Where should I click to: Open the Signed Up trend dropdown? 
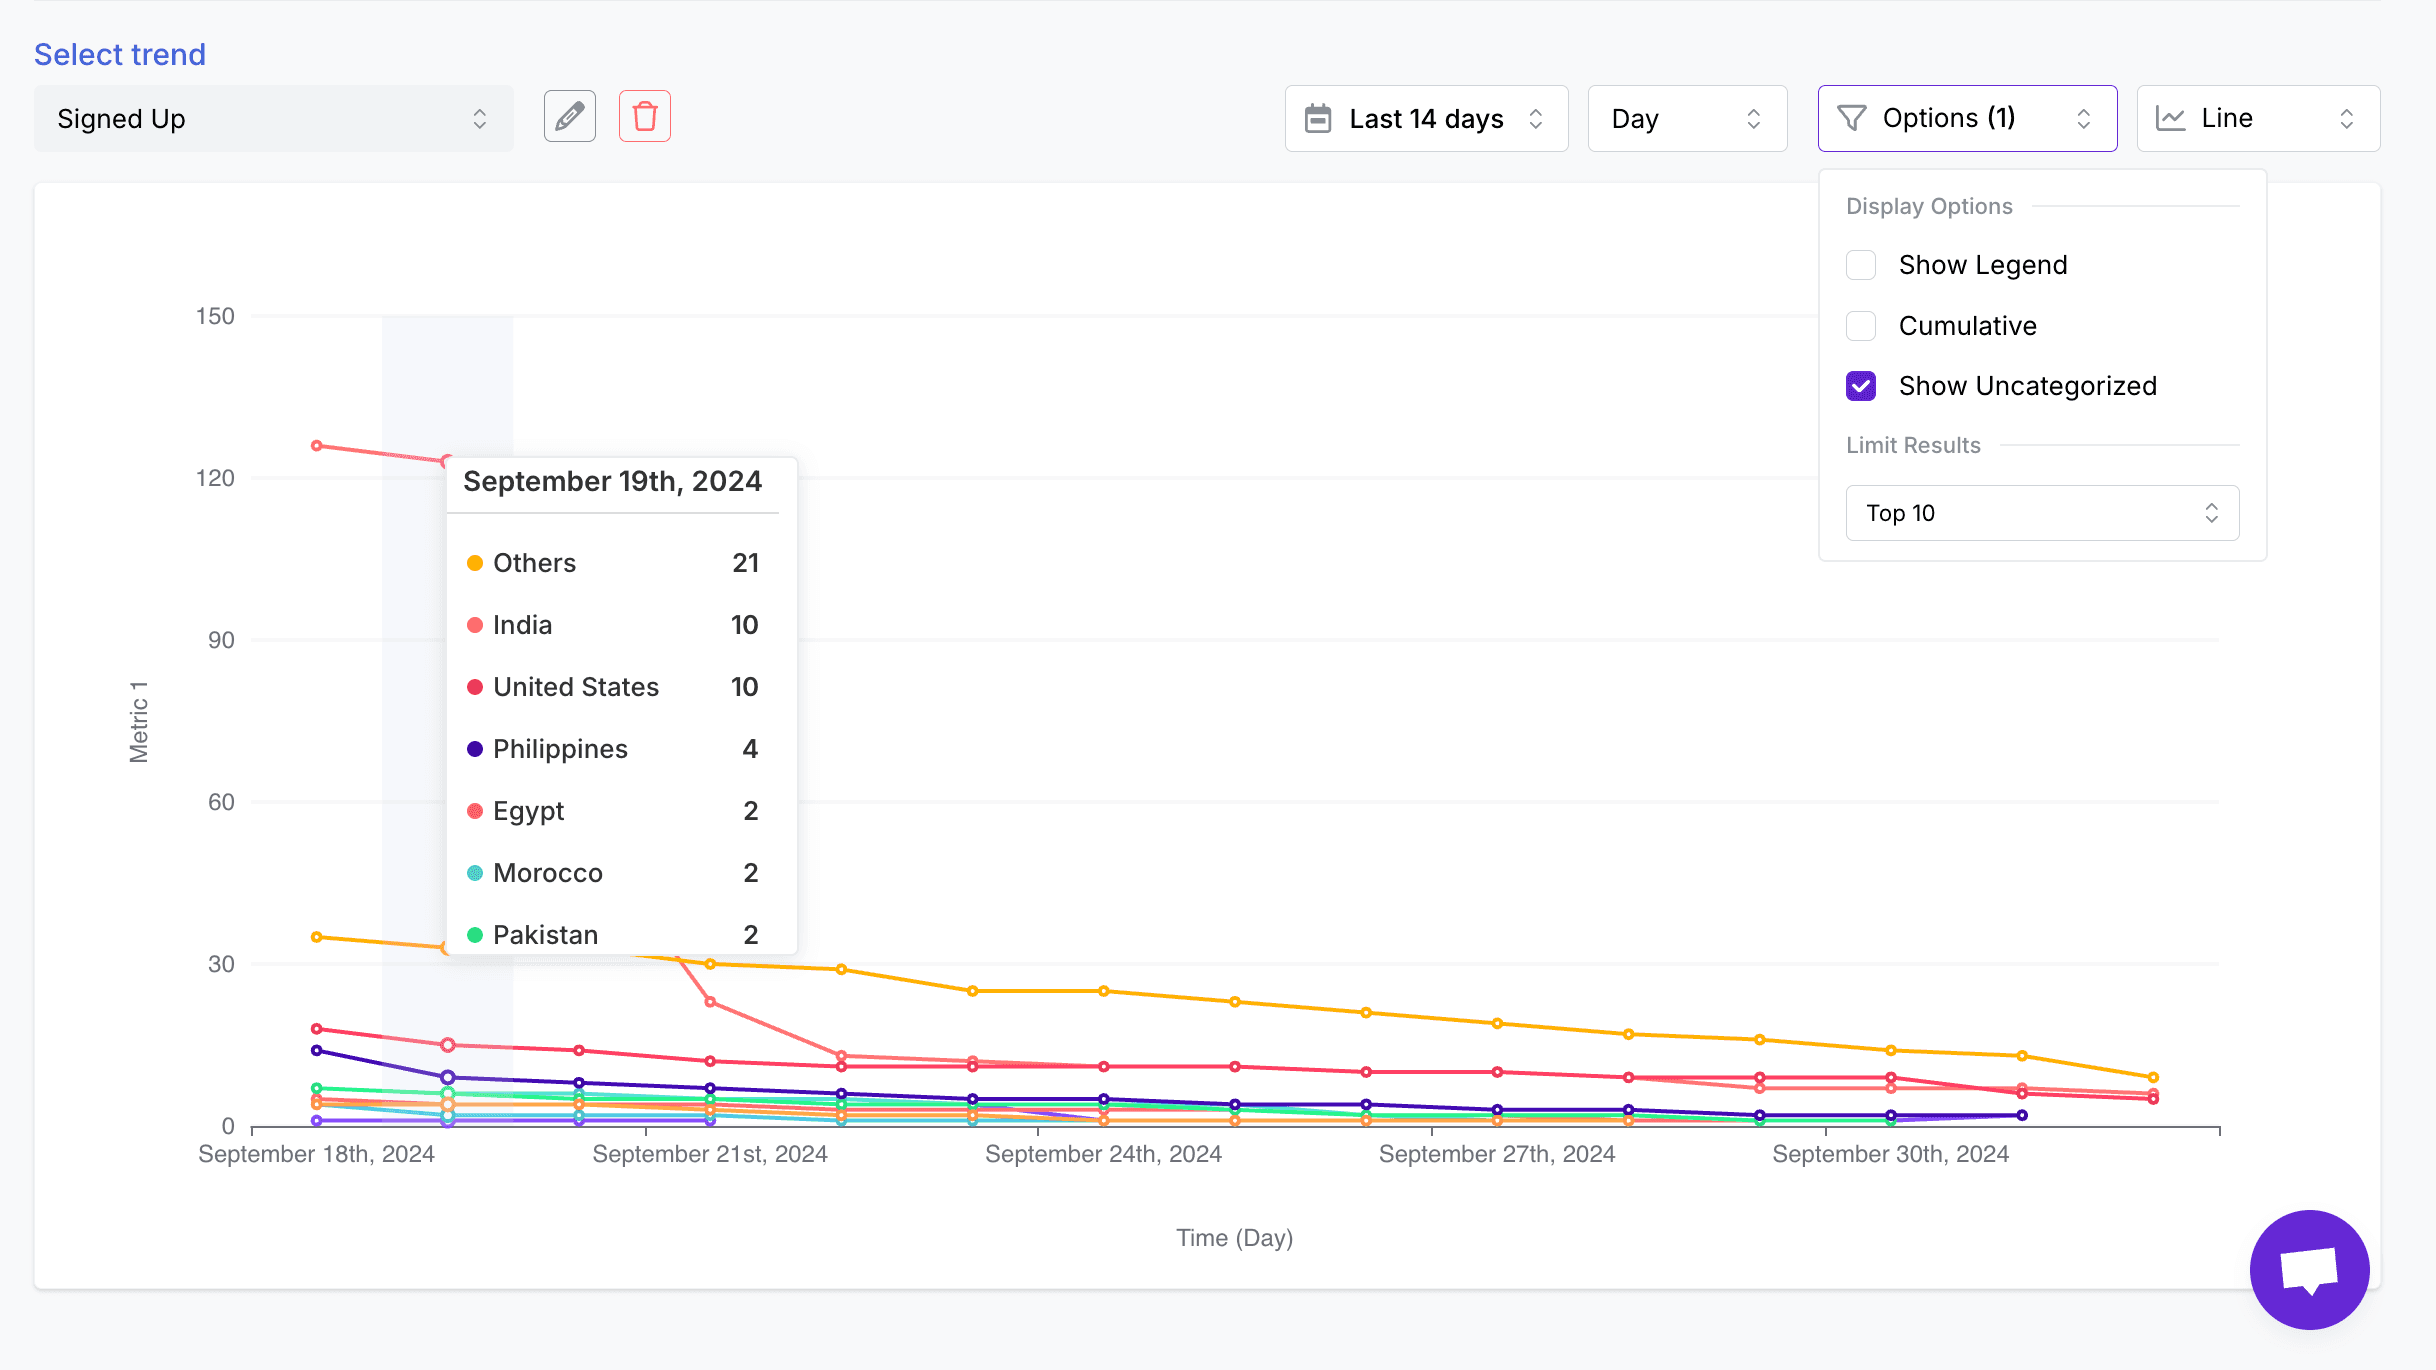(x=274, y=119)
